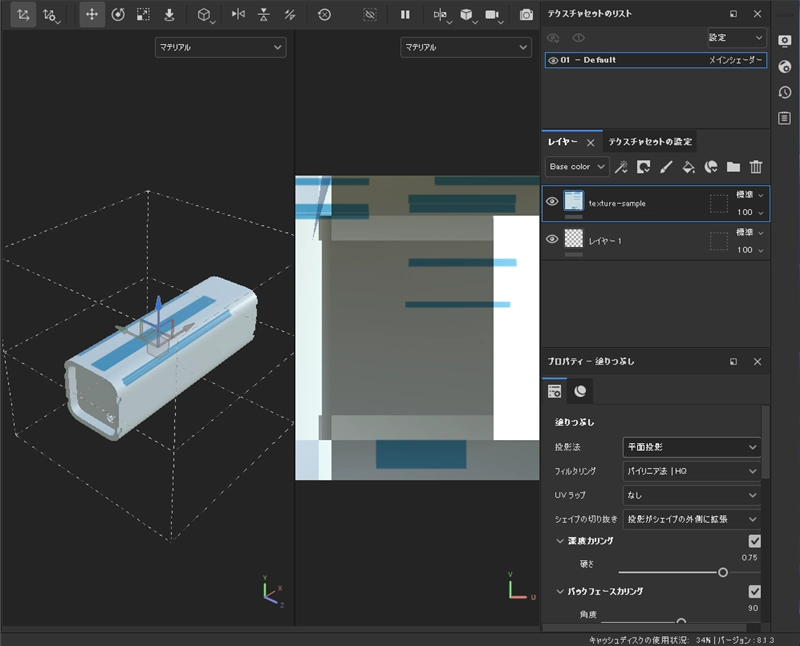Click the reset transform circular X icon
The width and height of the screenshot is (800, 646).
click(x=324, y=15)
